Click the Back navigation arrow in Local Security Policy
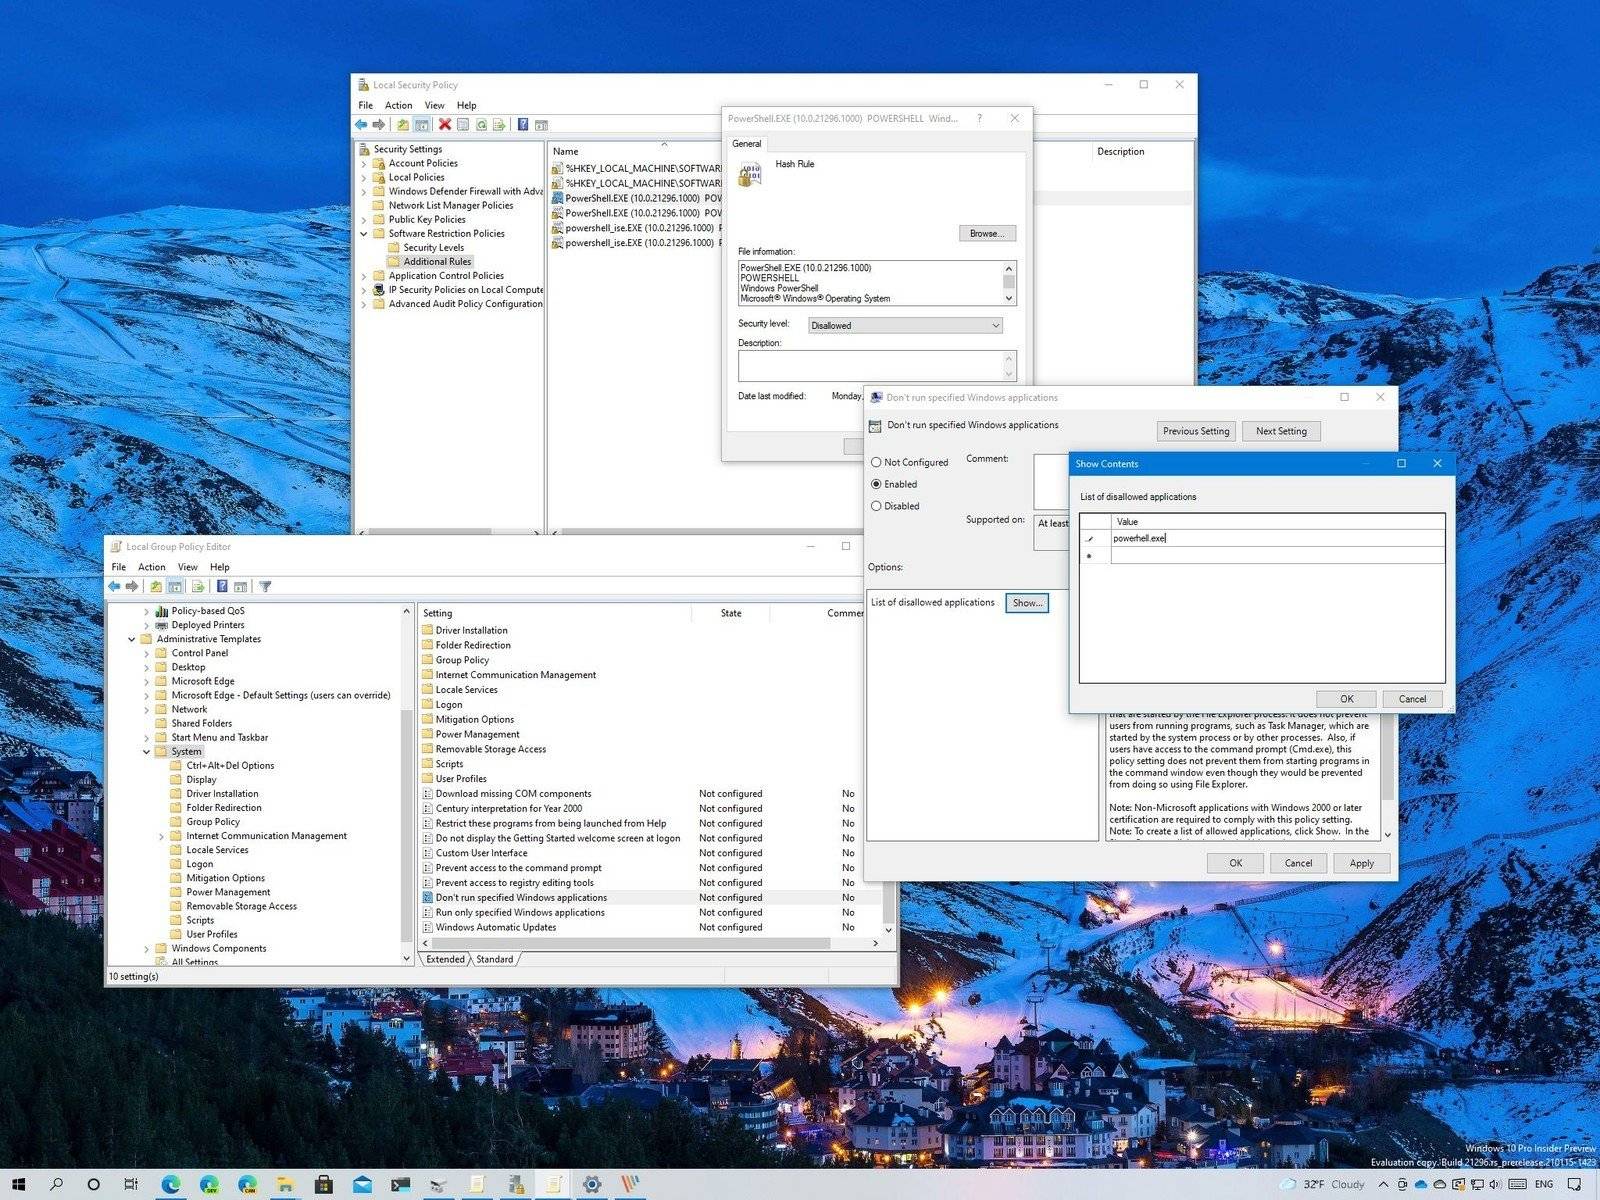Viewport: 1600px width, 1200px height. click(362, 124)
